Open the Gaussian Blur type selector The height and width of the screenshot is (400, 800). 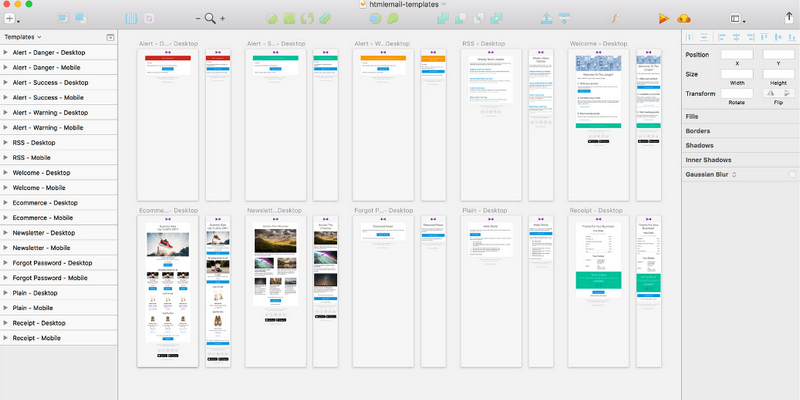(734, 174)
